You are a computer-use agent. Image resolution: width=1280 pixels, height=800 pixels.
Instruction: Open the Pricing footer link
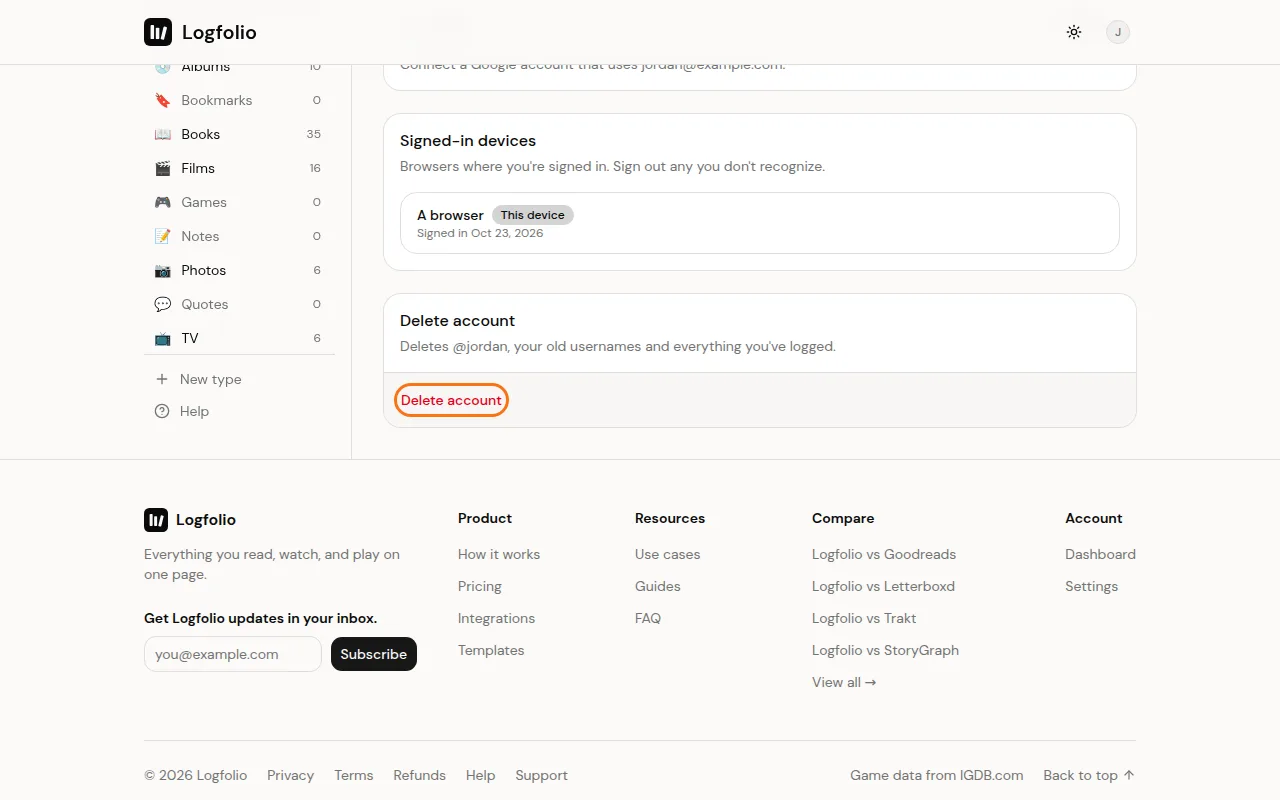[x=480, y=586]
